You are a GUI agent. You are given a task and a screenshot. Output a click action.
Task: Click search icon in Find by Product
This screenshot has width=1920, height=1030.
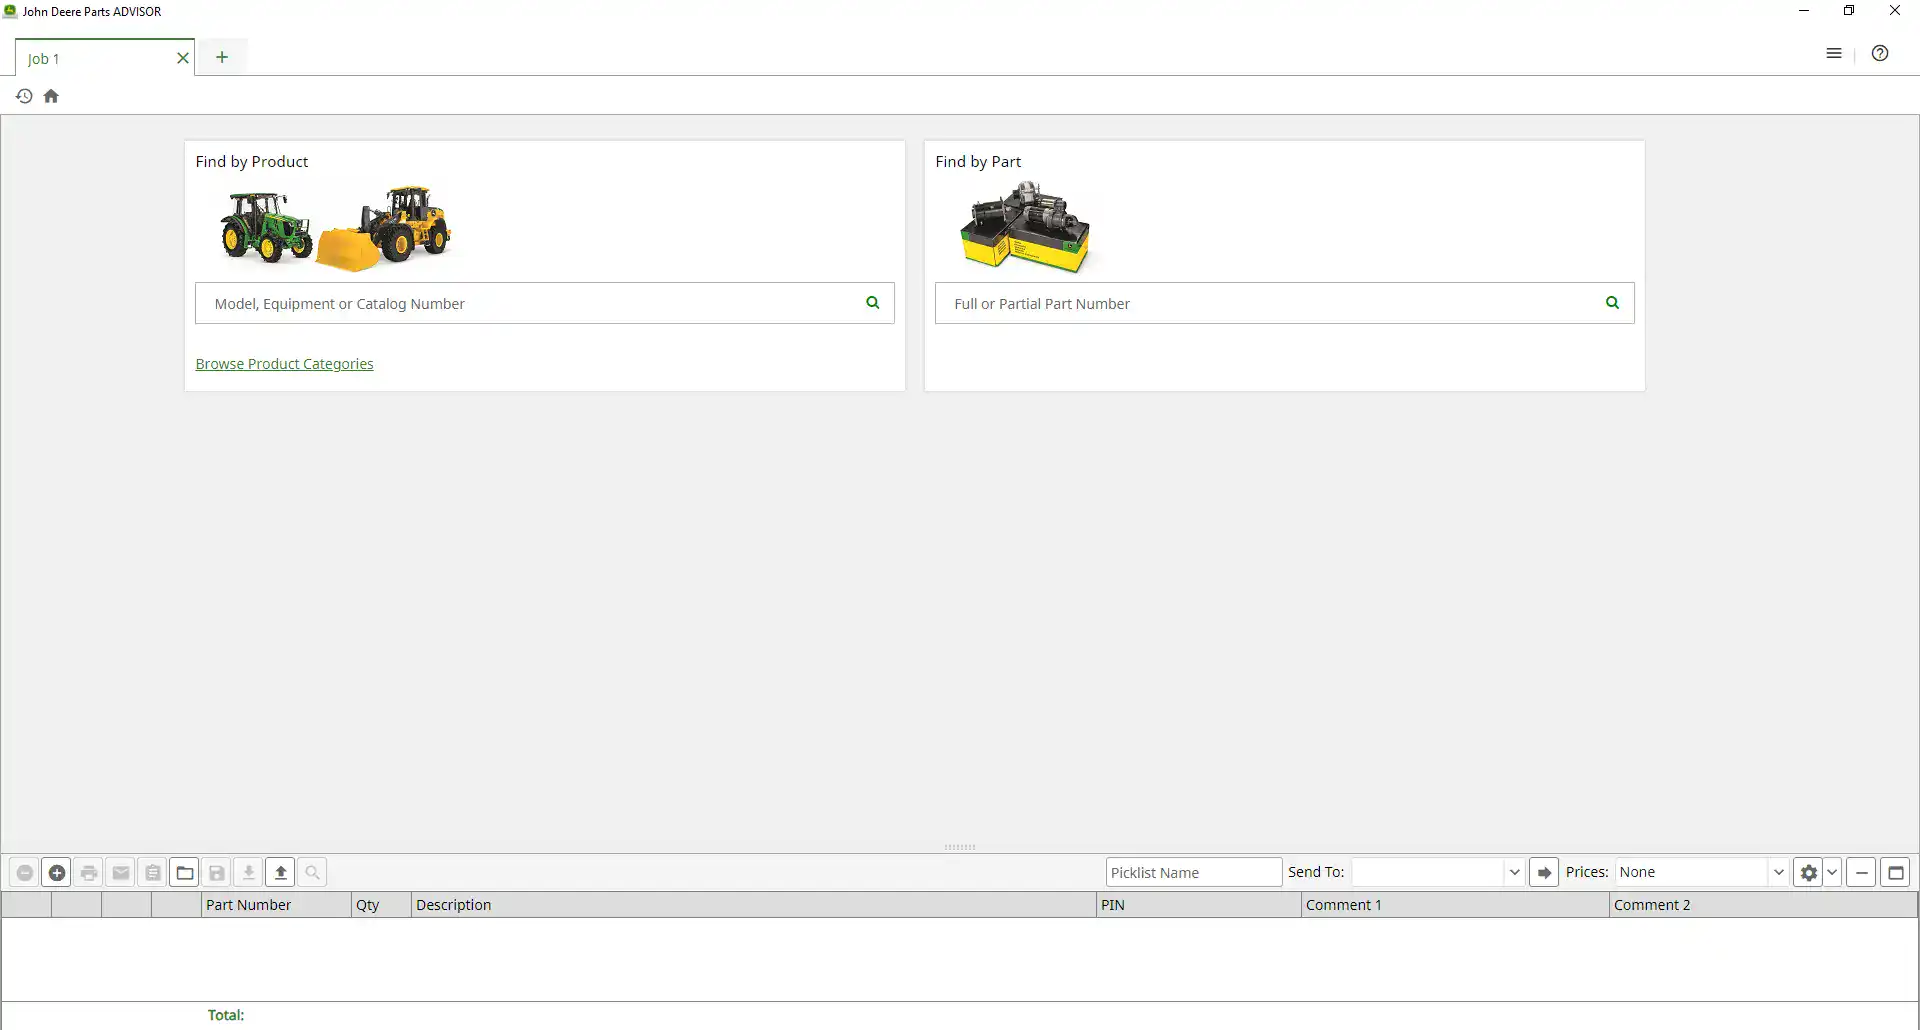coord(873,303)
